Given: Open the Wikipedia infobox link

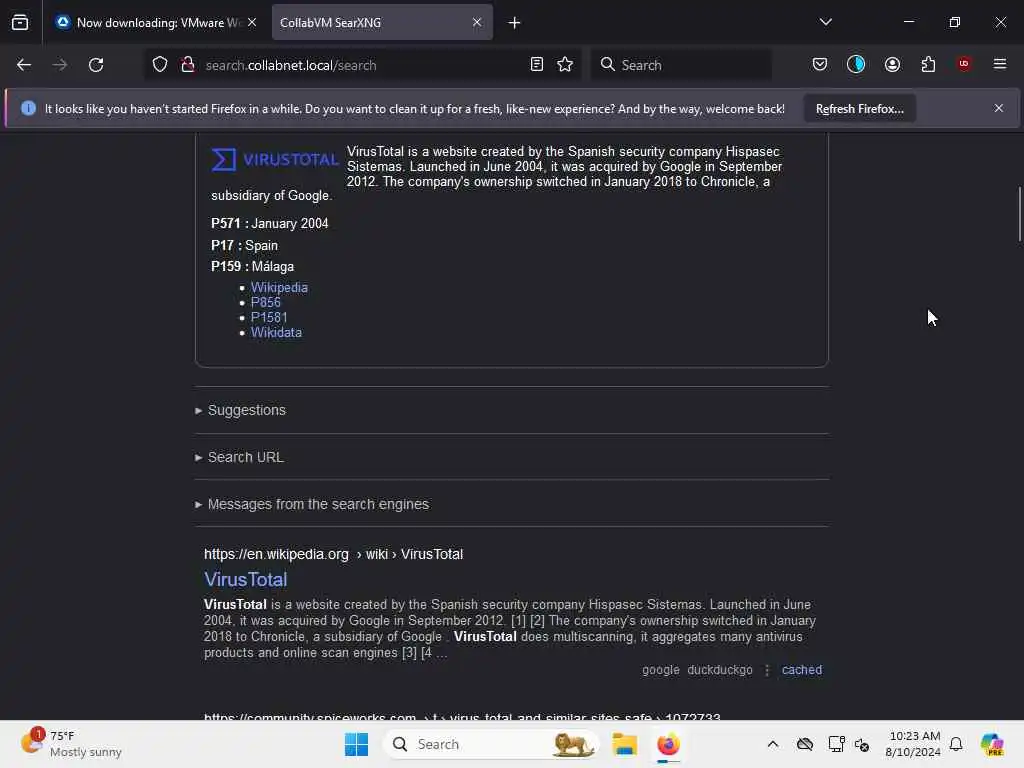Looking at the screenshot, I should click(x=279, y=287).
